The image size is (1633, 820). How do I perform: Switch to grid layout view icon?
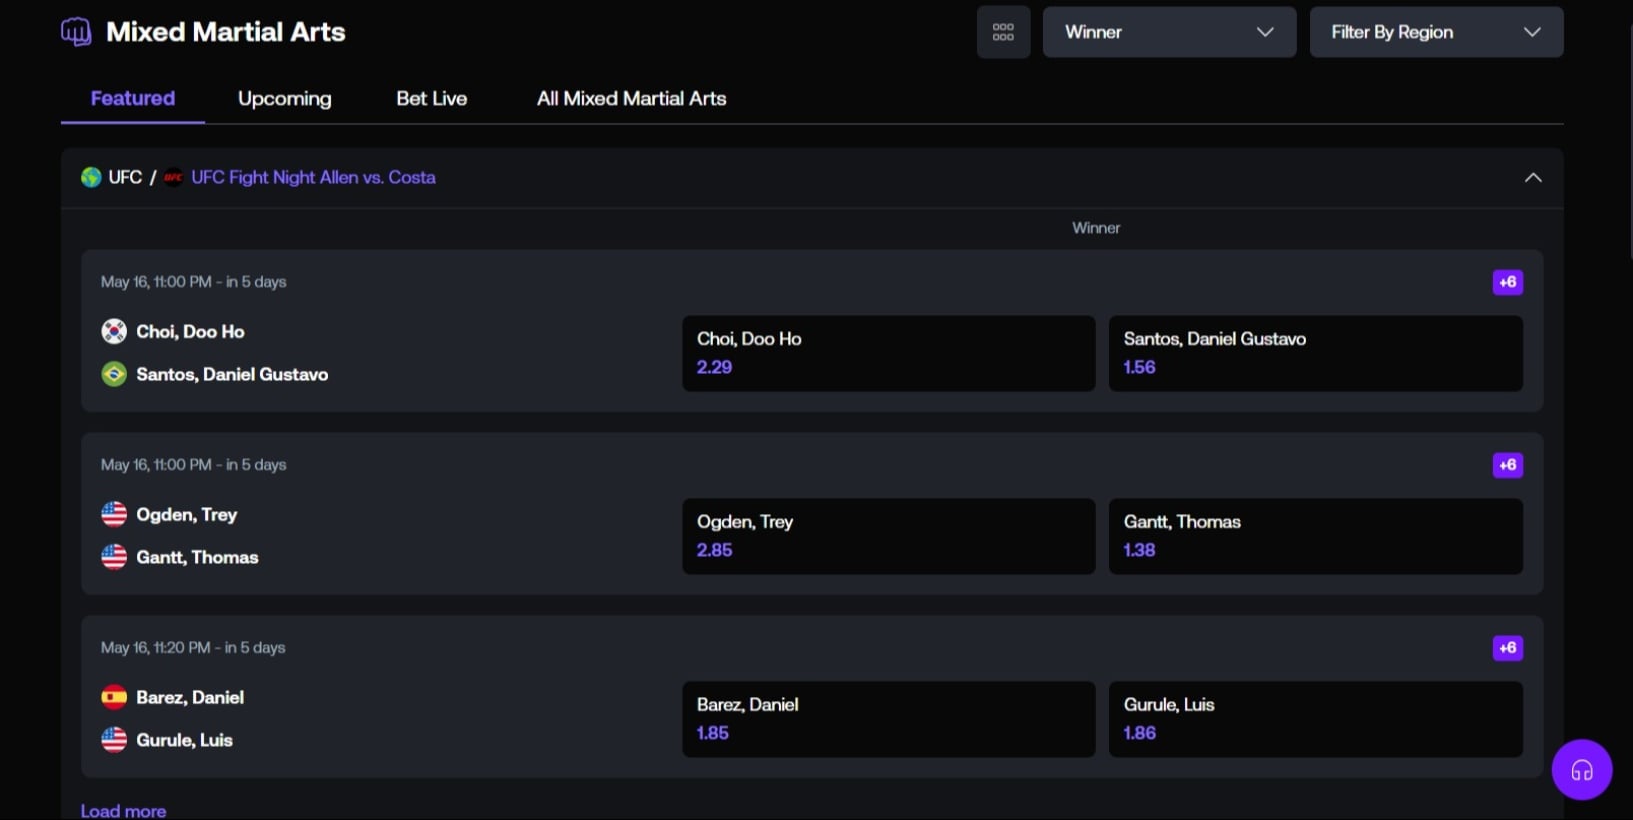pos(1003,32)
